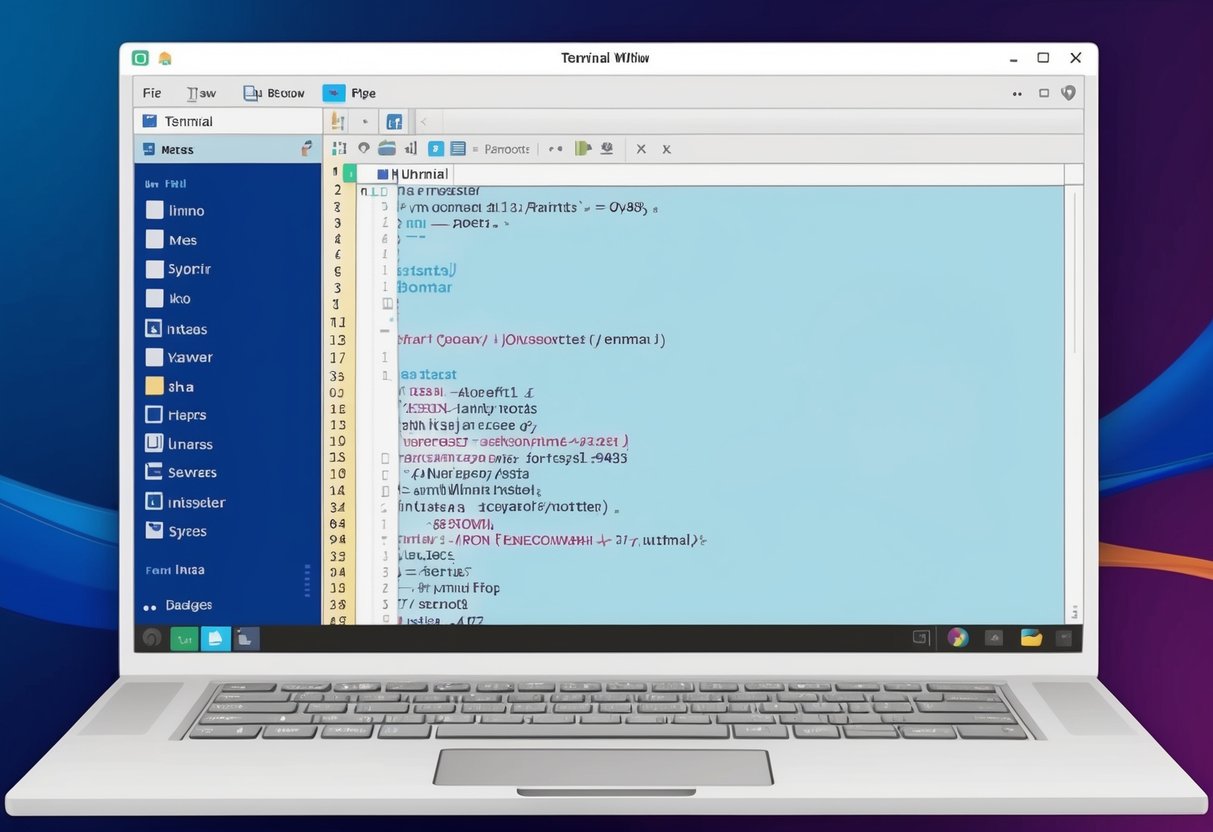Open the Page dropdown in the menu bar
Viewport: 1213px width, 832px height.
(363, 92)
